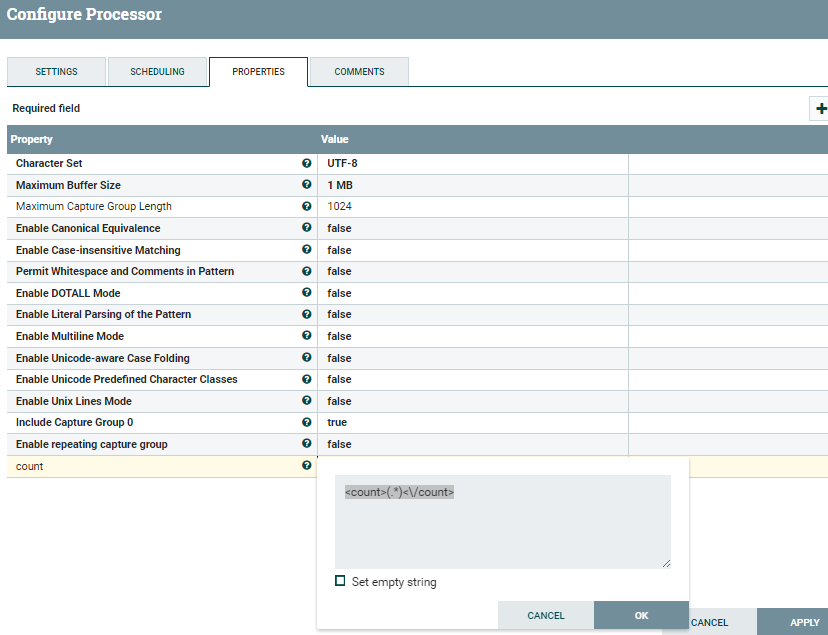Image resolution: width=828 pixels, height=635 pixels.
Task: Click help icon for Enable Canonical Equivalence
Action: (307, 228)
